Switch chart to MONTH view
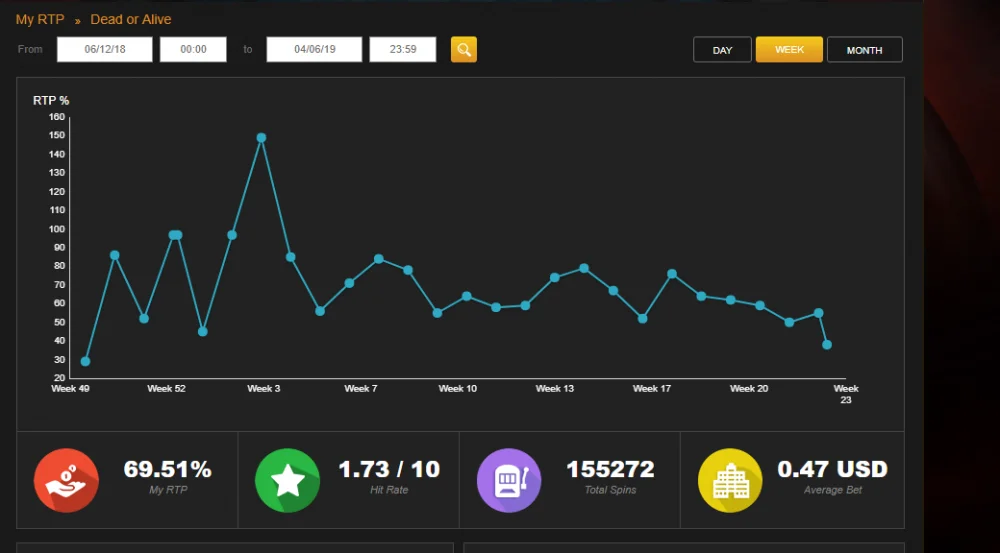 [865, 50]
